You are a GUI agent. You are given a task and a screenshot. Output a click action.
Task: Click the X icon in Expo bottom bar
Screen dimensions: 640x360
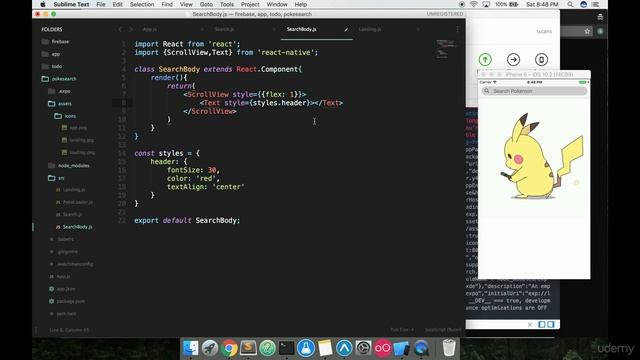530,324
